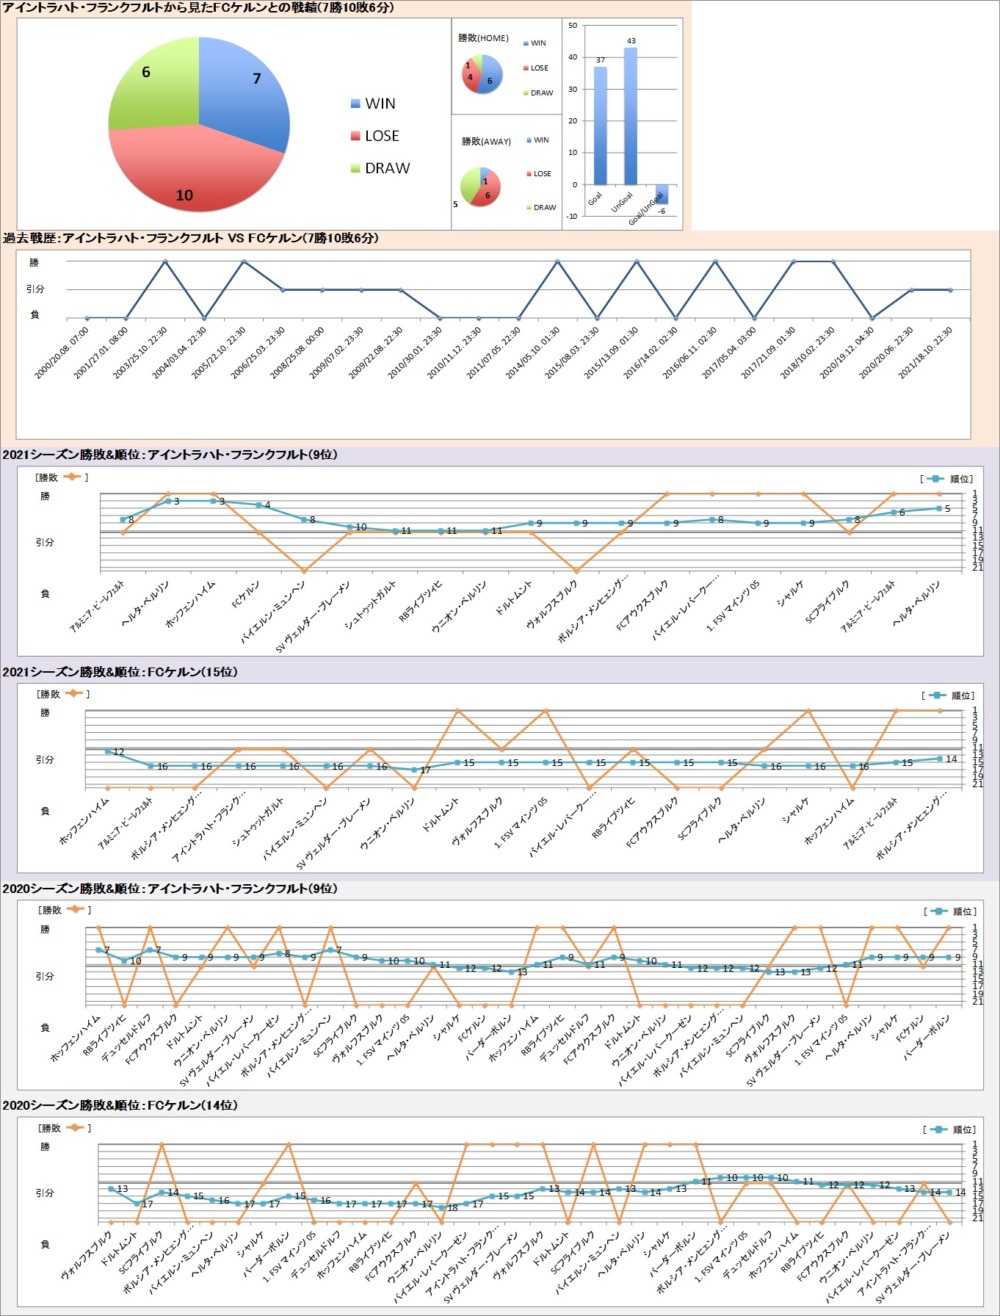
Task: Click rank point 5 in 2021 Frankfurt chart
Action: point(939,509)
